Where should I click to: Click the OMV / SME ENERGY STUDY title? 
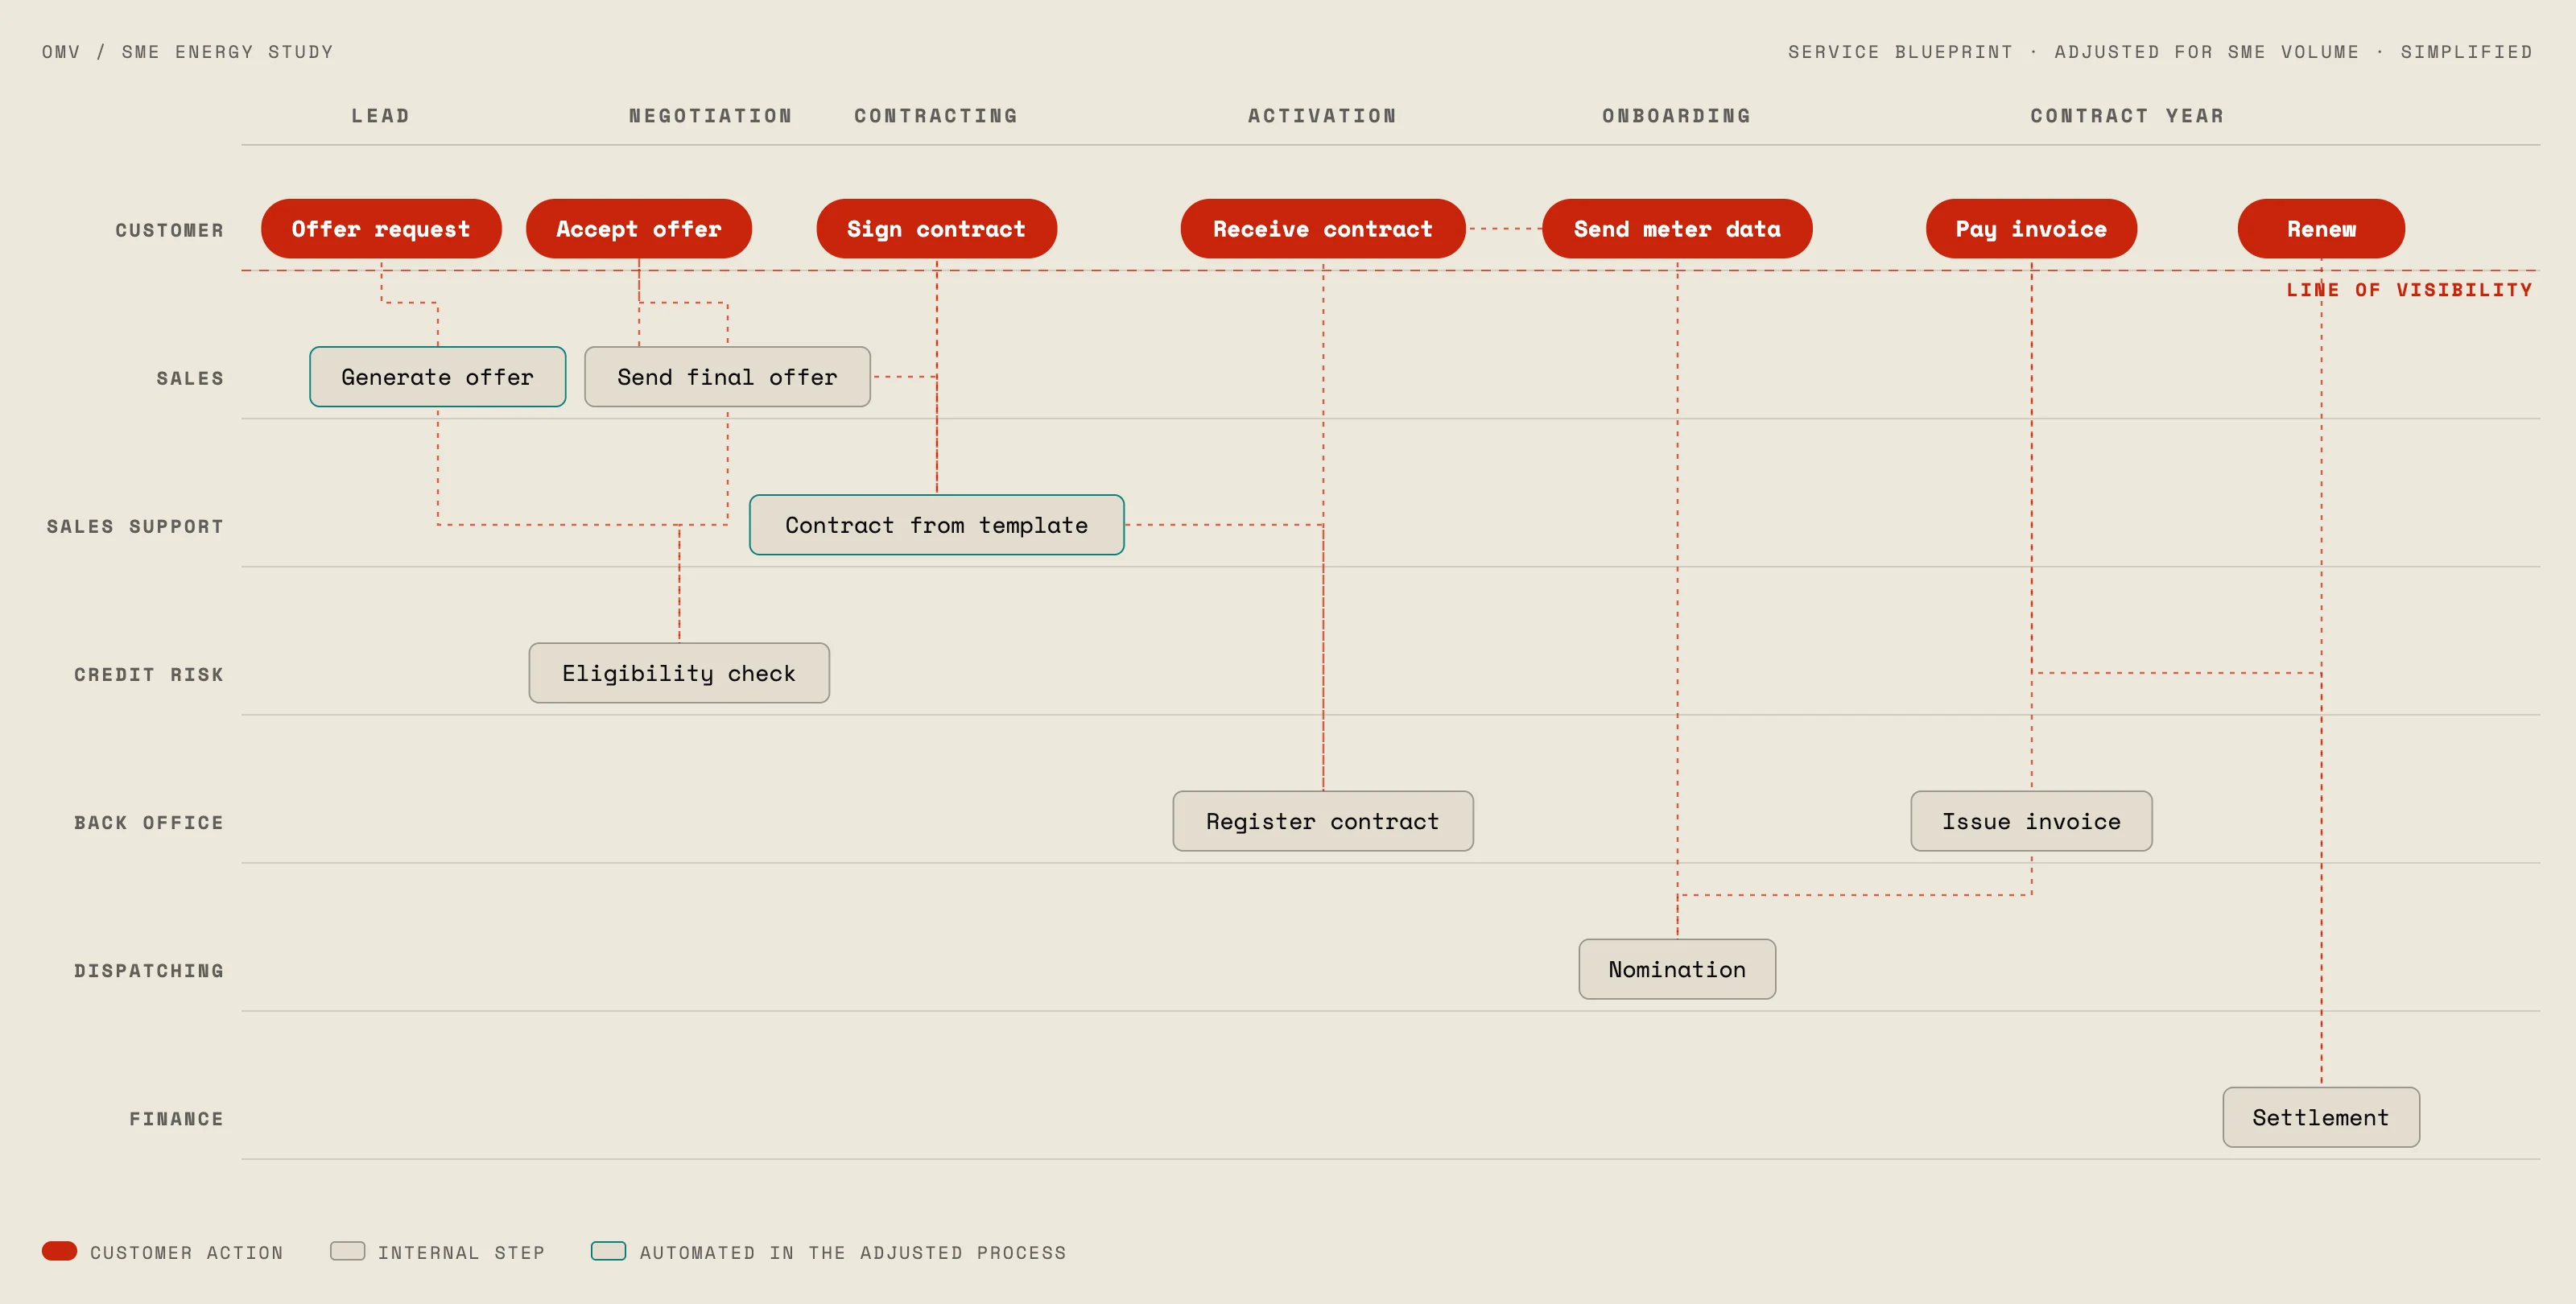pyautogui.click(x=188, y=52)
